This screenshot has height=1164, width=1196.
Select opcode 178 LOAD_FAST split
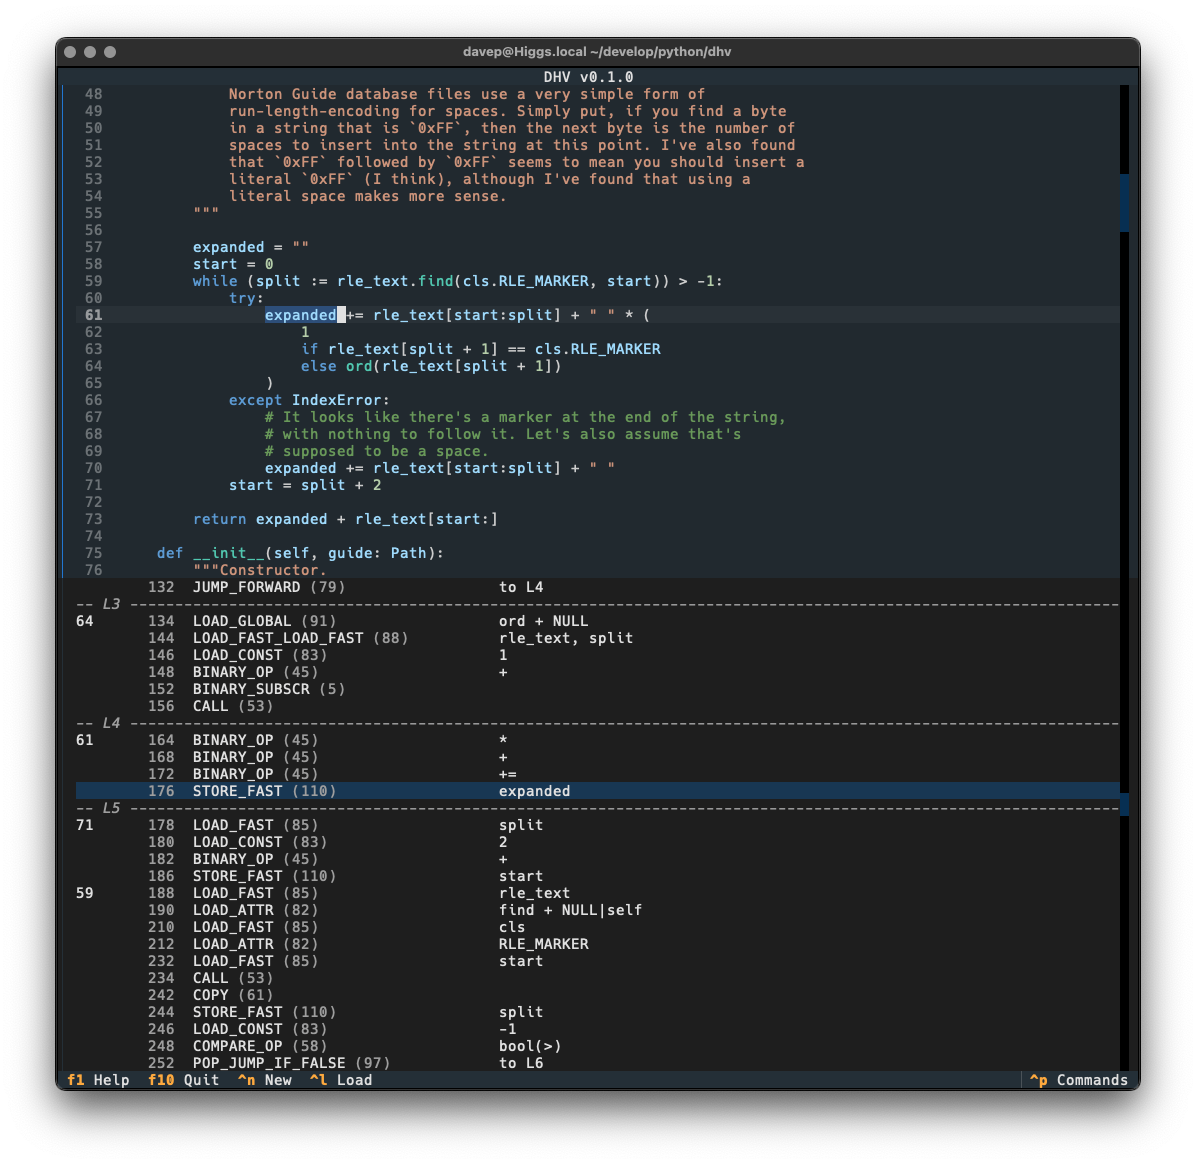598,825
